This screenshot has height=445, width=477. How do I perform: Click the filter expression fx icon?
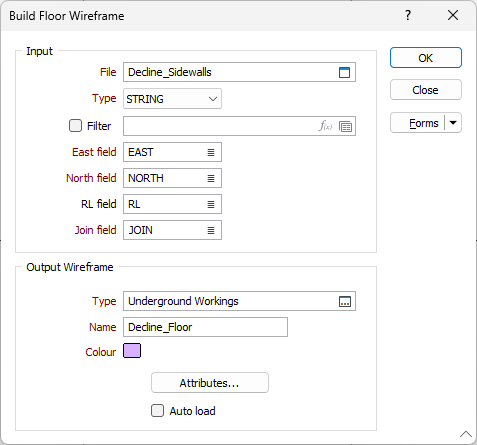pos(325,126)
